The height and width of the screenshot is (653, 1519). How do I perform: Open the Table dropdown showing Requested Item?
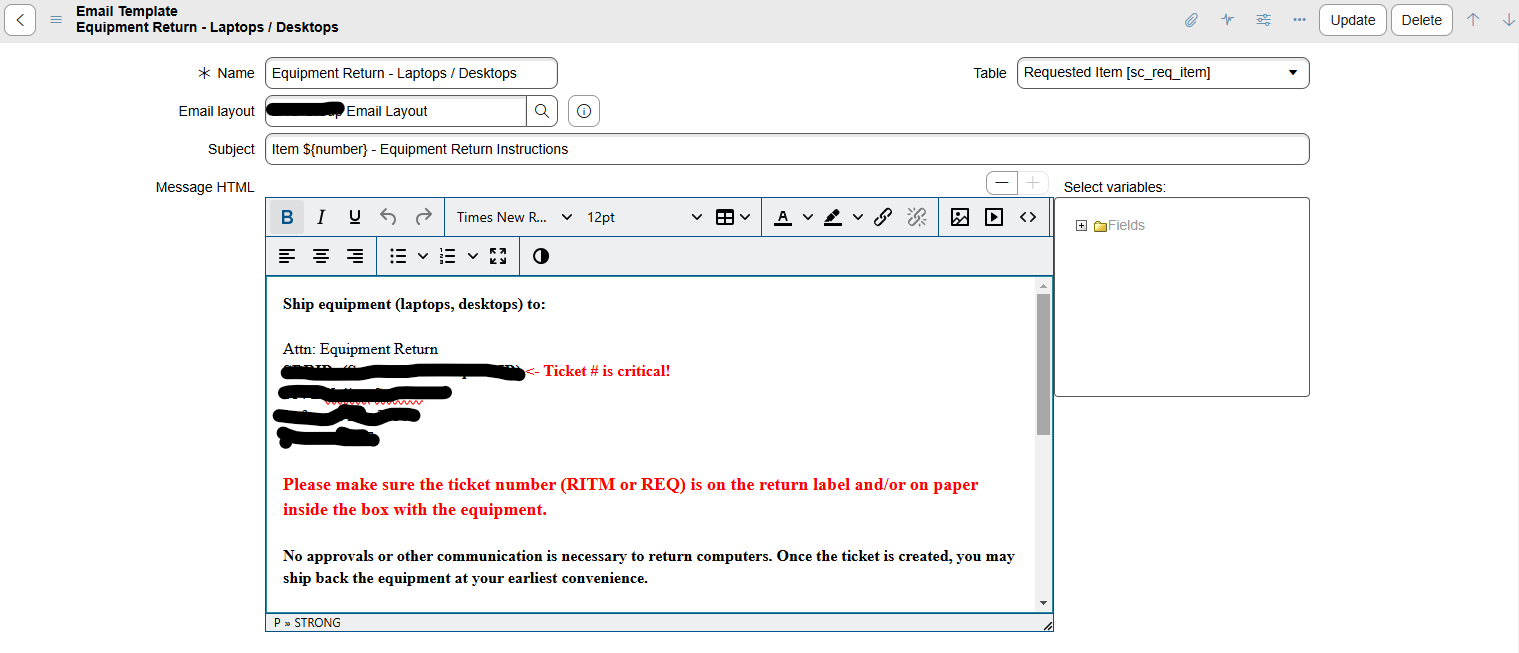(x=1163, y=72)
